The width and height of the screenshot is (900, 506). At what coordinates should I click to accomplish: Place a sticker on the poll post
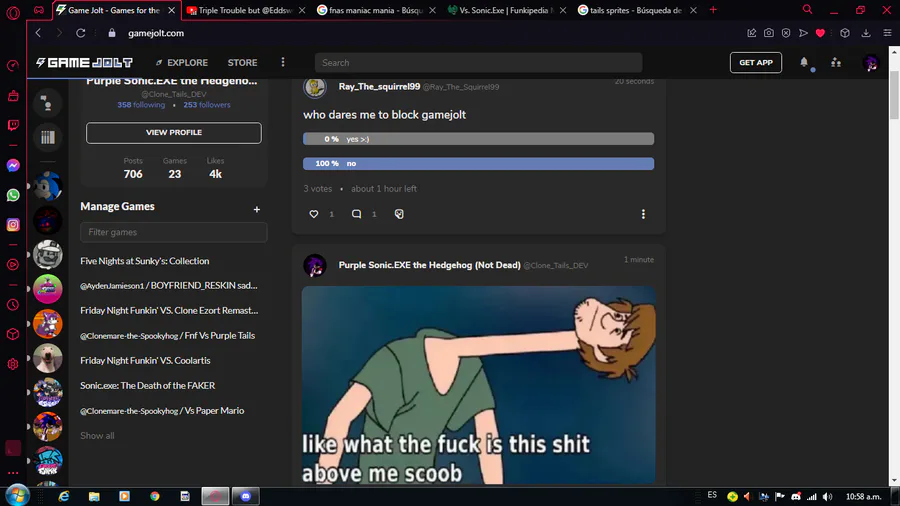(399, 214)
